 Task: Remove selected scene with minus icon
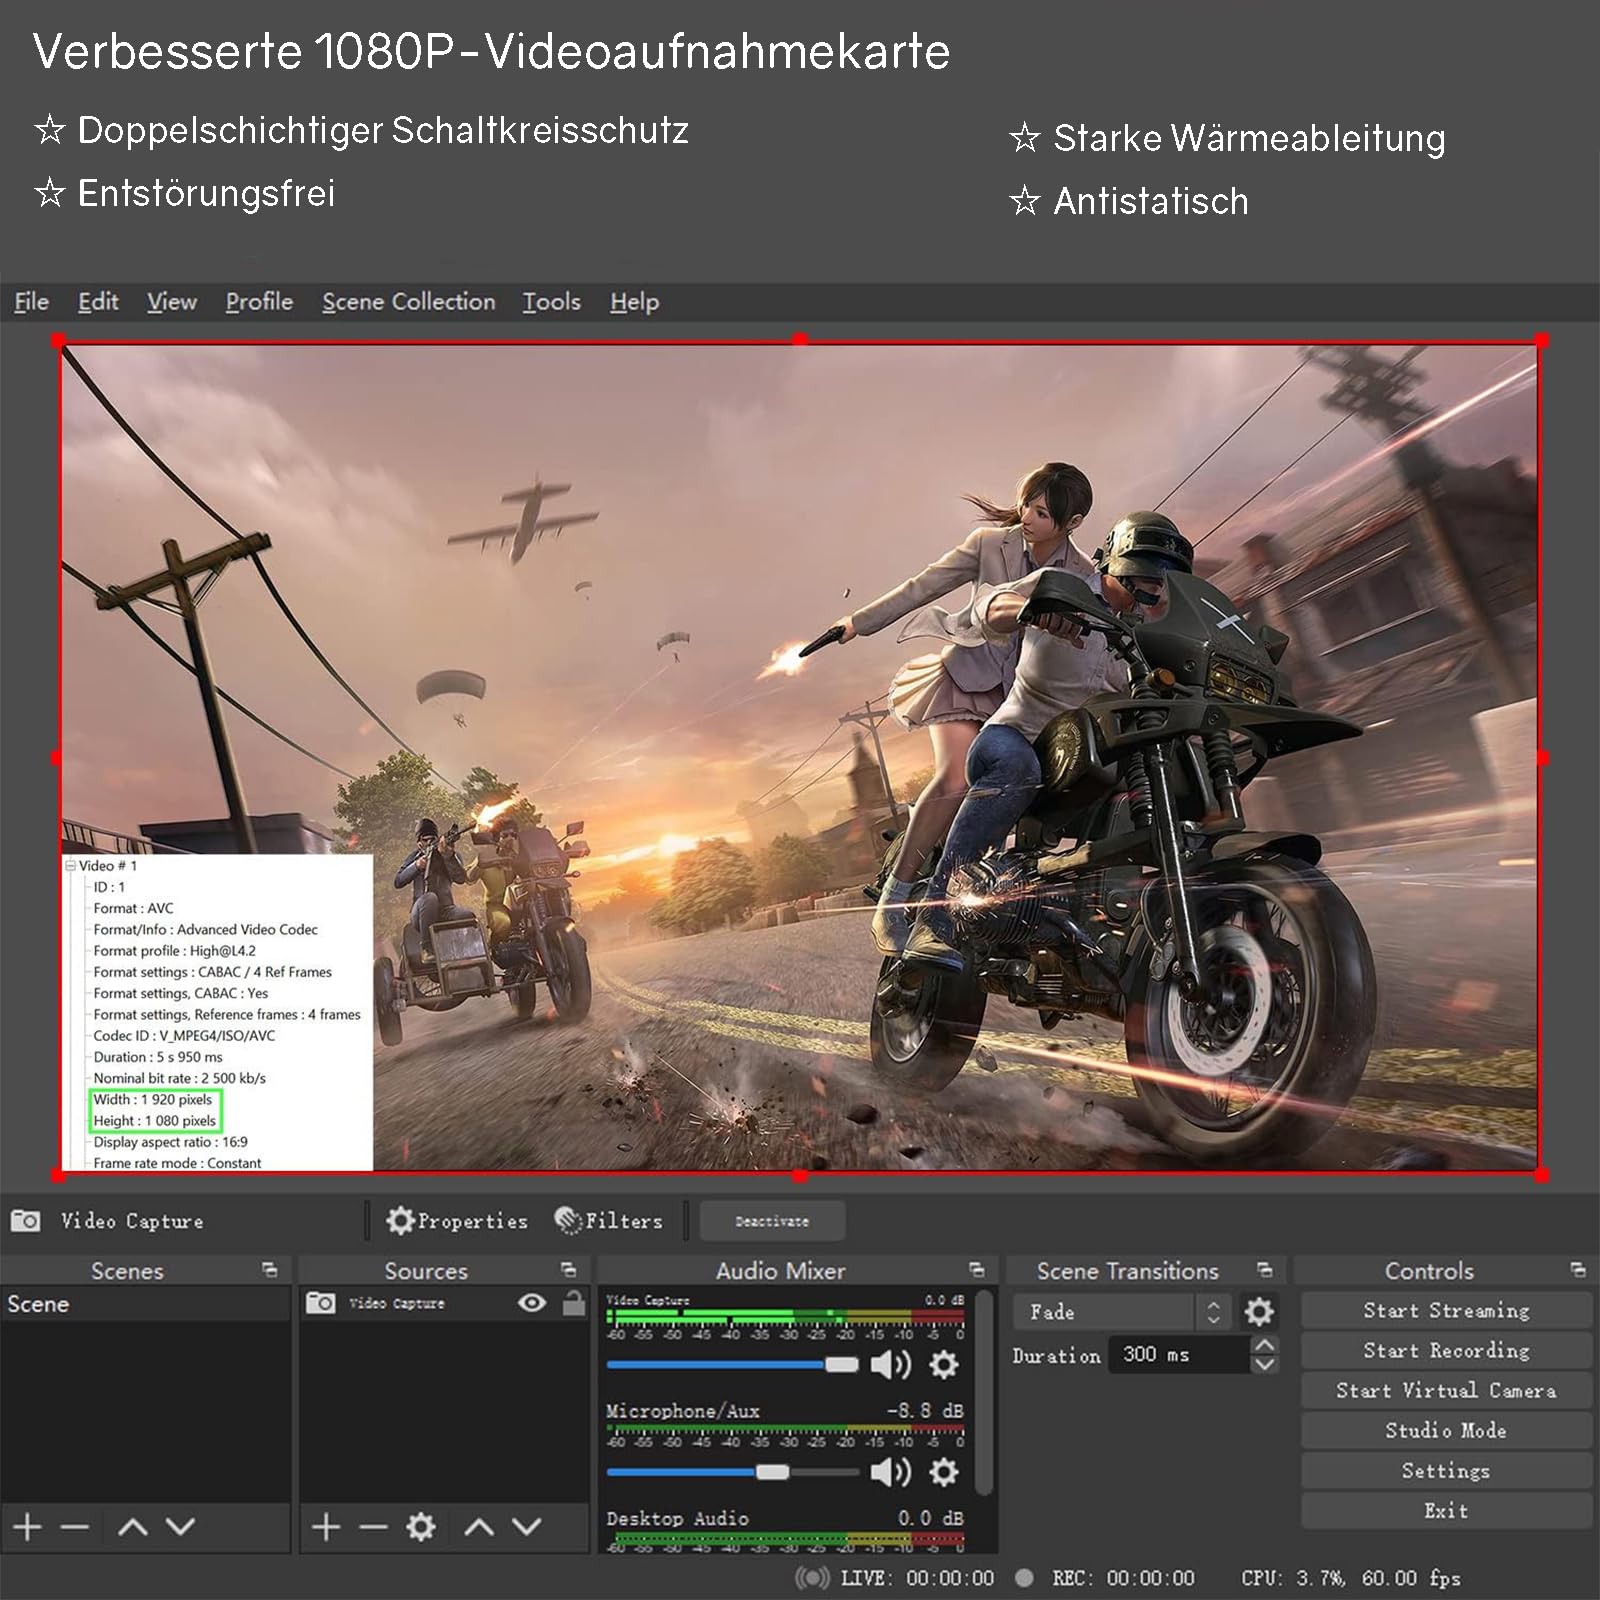(75, 1527)
